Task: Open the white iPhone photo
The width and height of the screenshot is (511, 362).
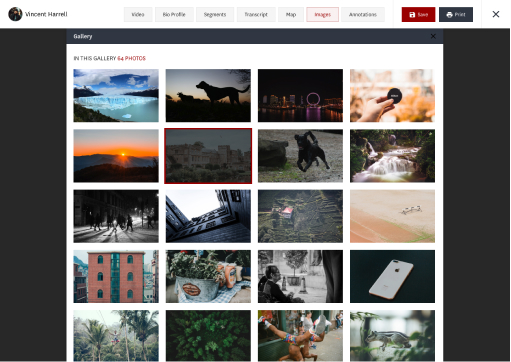Action: pos(392,276)
